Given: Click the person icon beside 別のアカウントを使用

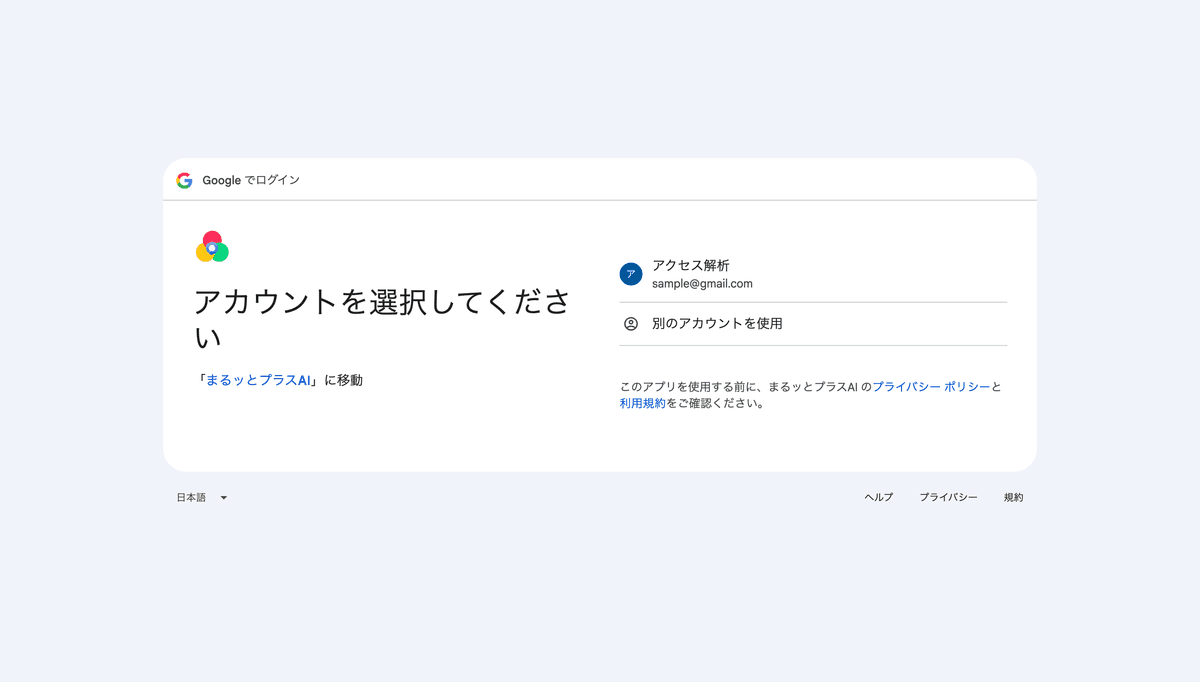Looking at the screenshot, I should (x=631, y=324).
